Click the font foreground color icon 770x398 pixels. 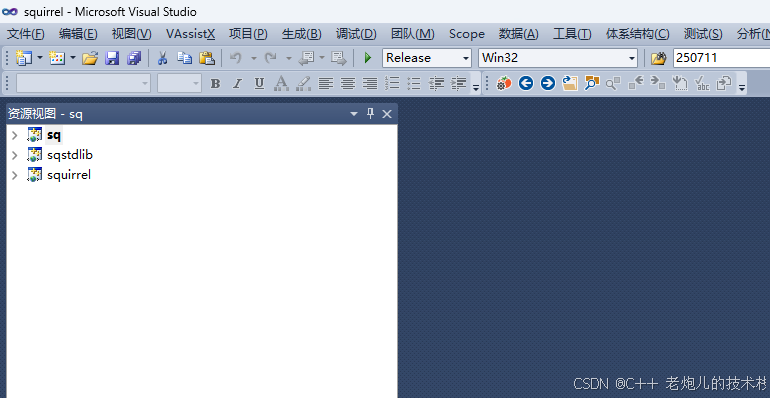tap(281, 84)
